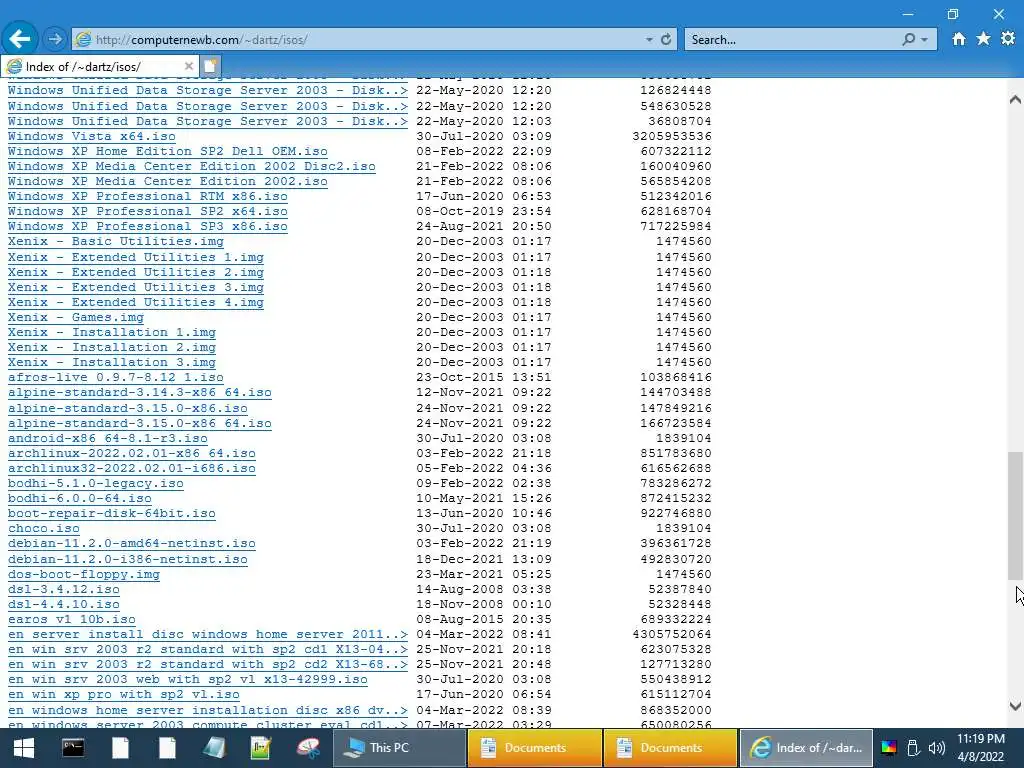1024x768 pixels.
Task: Click the browser Back arrow button
Action: pos(20,39)
